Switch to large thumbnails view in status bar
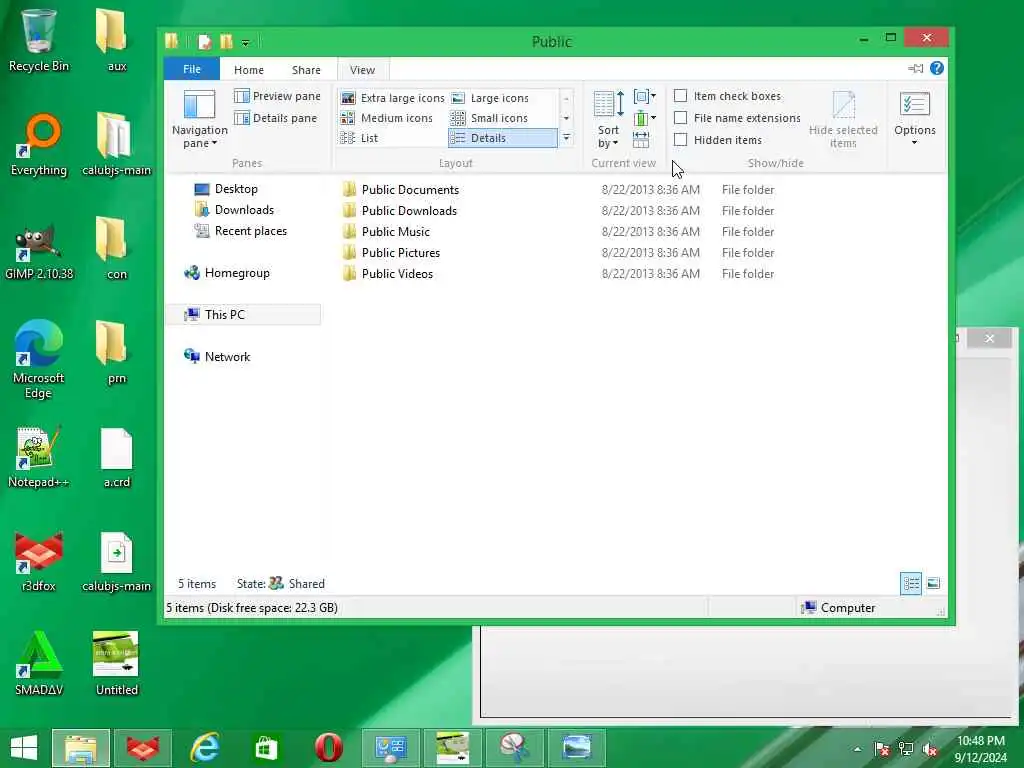 (934, 583)
